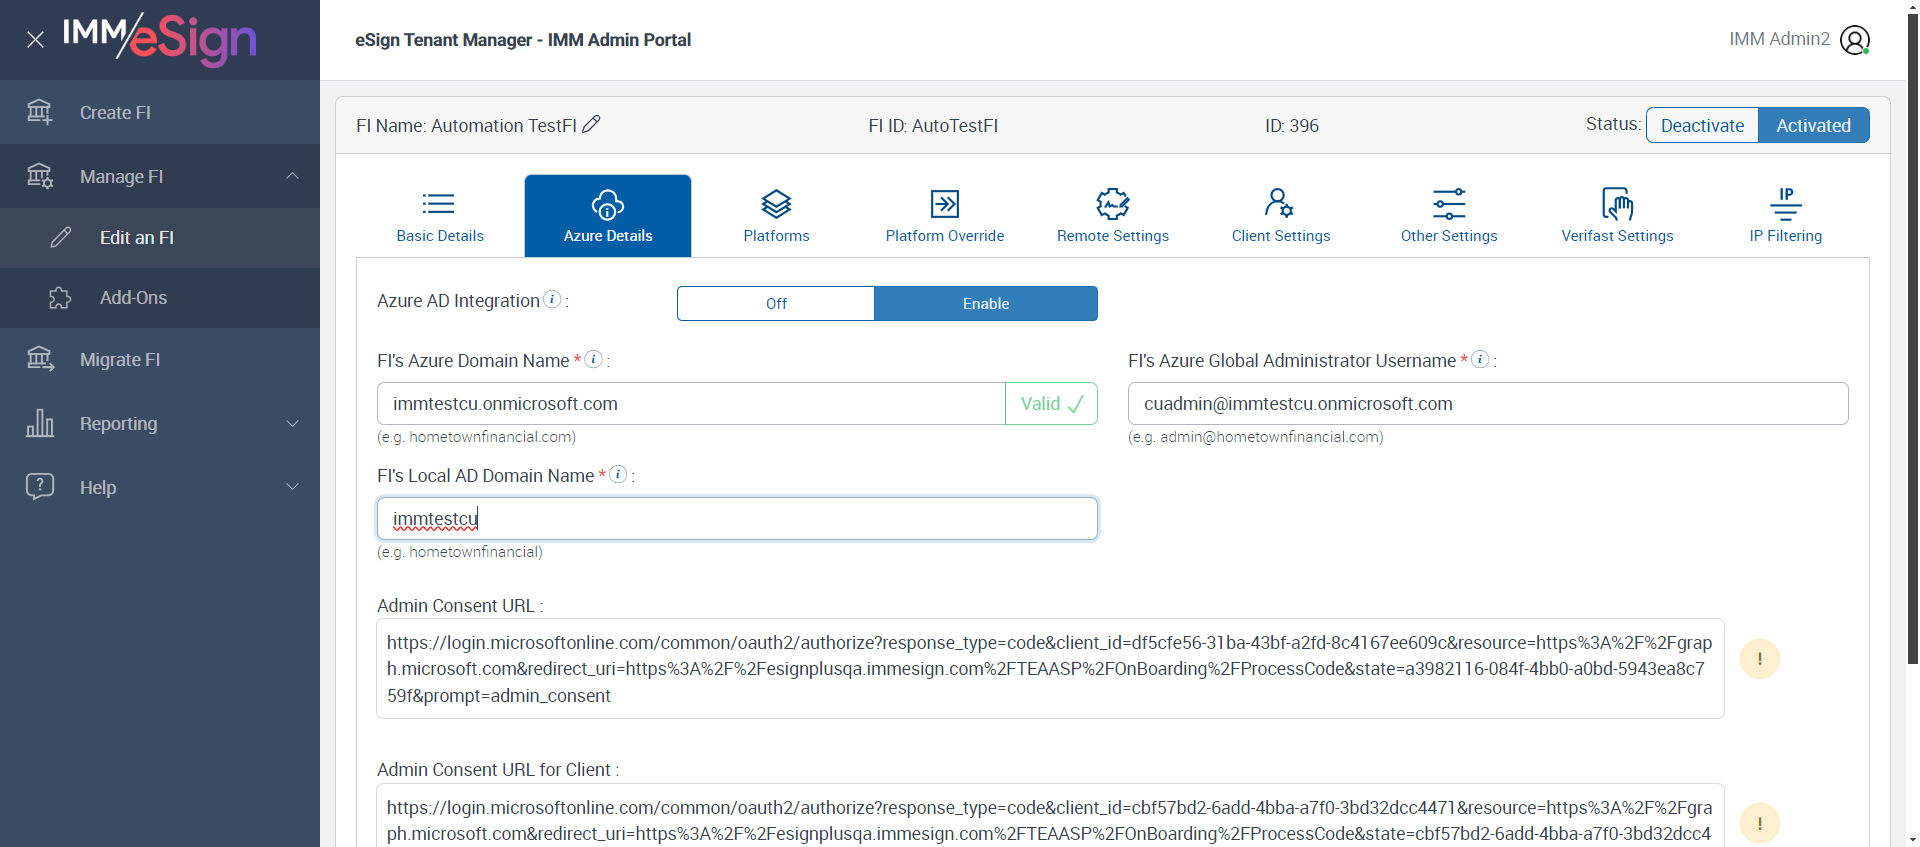Click the Admin Consent URL text box
The width and height of the screenshot is (1920, 847).
1050,669
